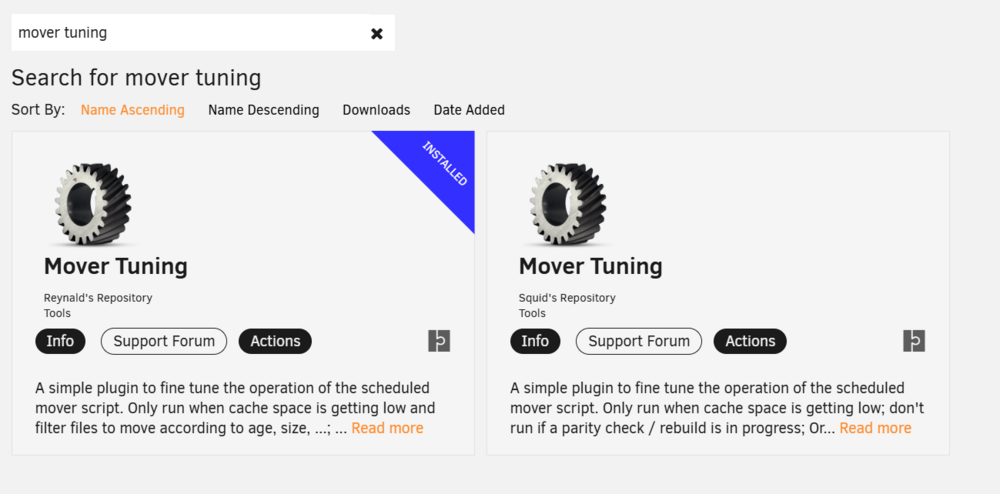The image size is (1000, 494).
Task: Expand Read more on Reynald's plugin description
Action: [387, 428]
